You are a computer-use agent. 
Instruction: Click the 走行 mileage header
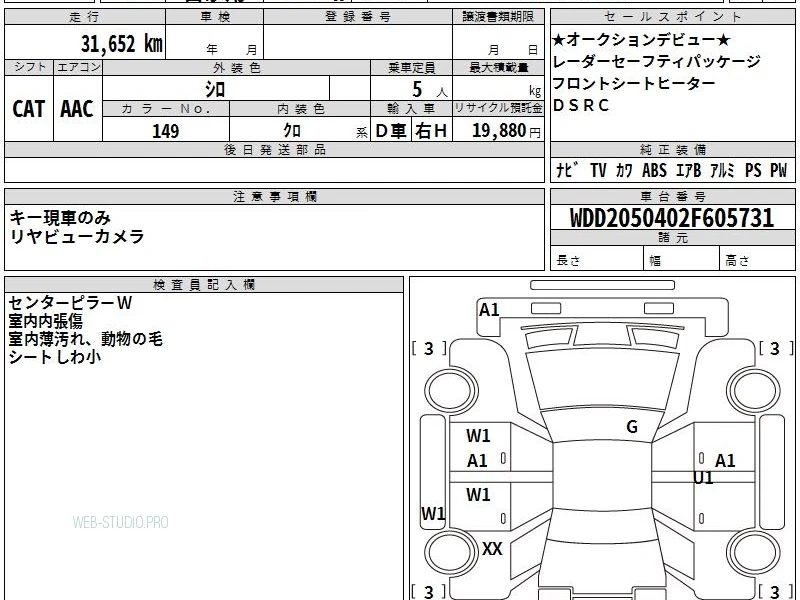coord(84,17)
